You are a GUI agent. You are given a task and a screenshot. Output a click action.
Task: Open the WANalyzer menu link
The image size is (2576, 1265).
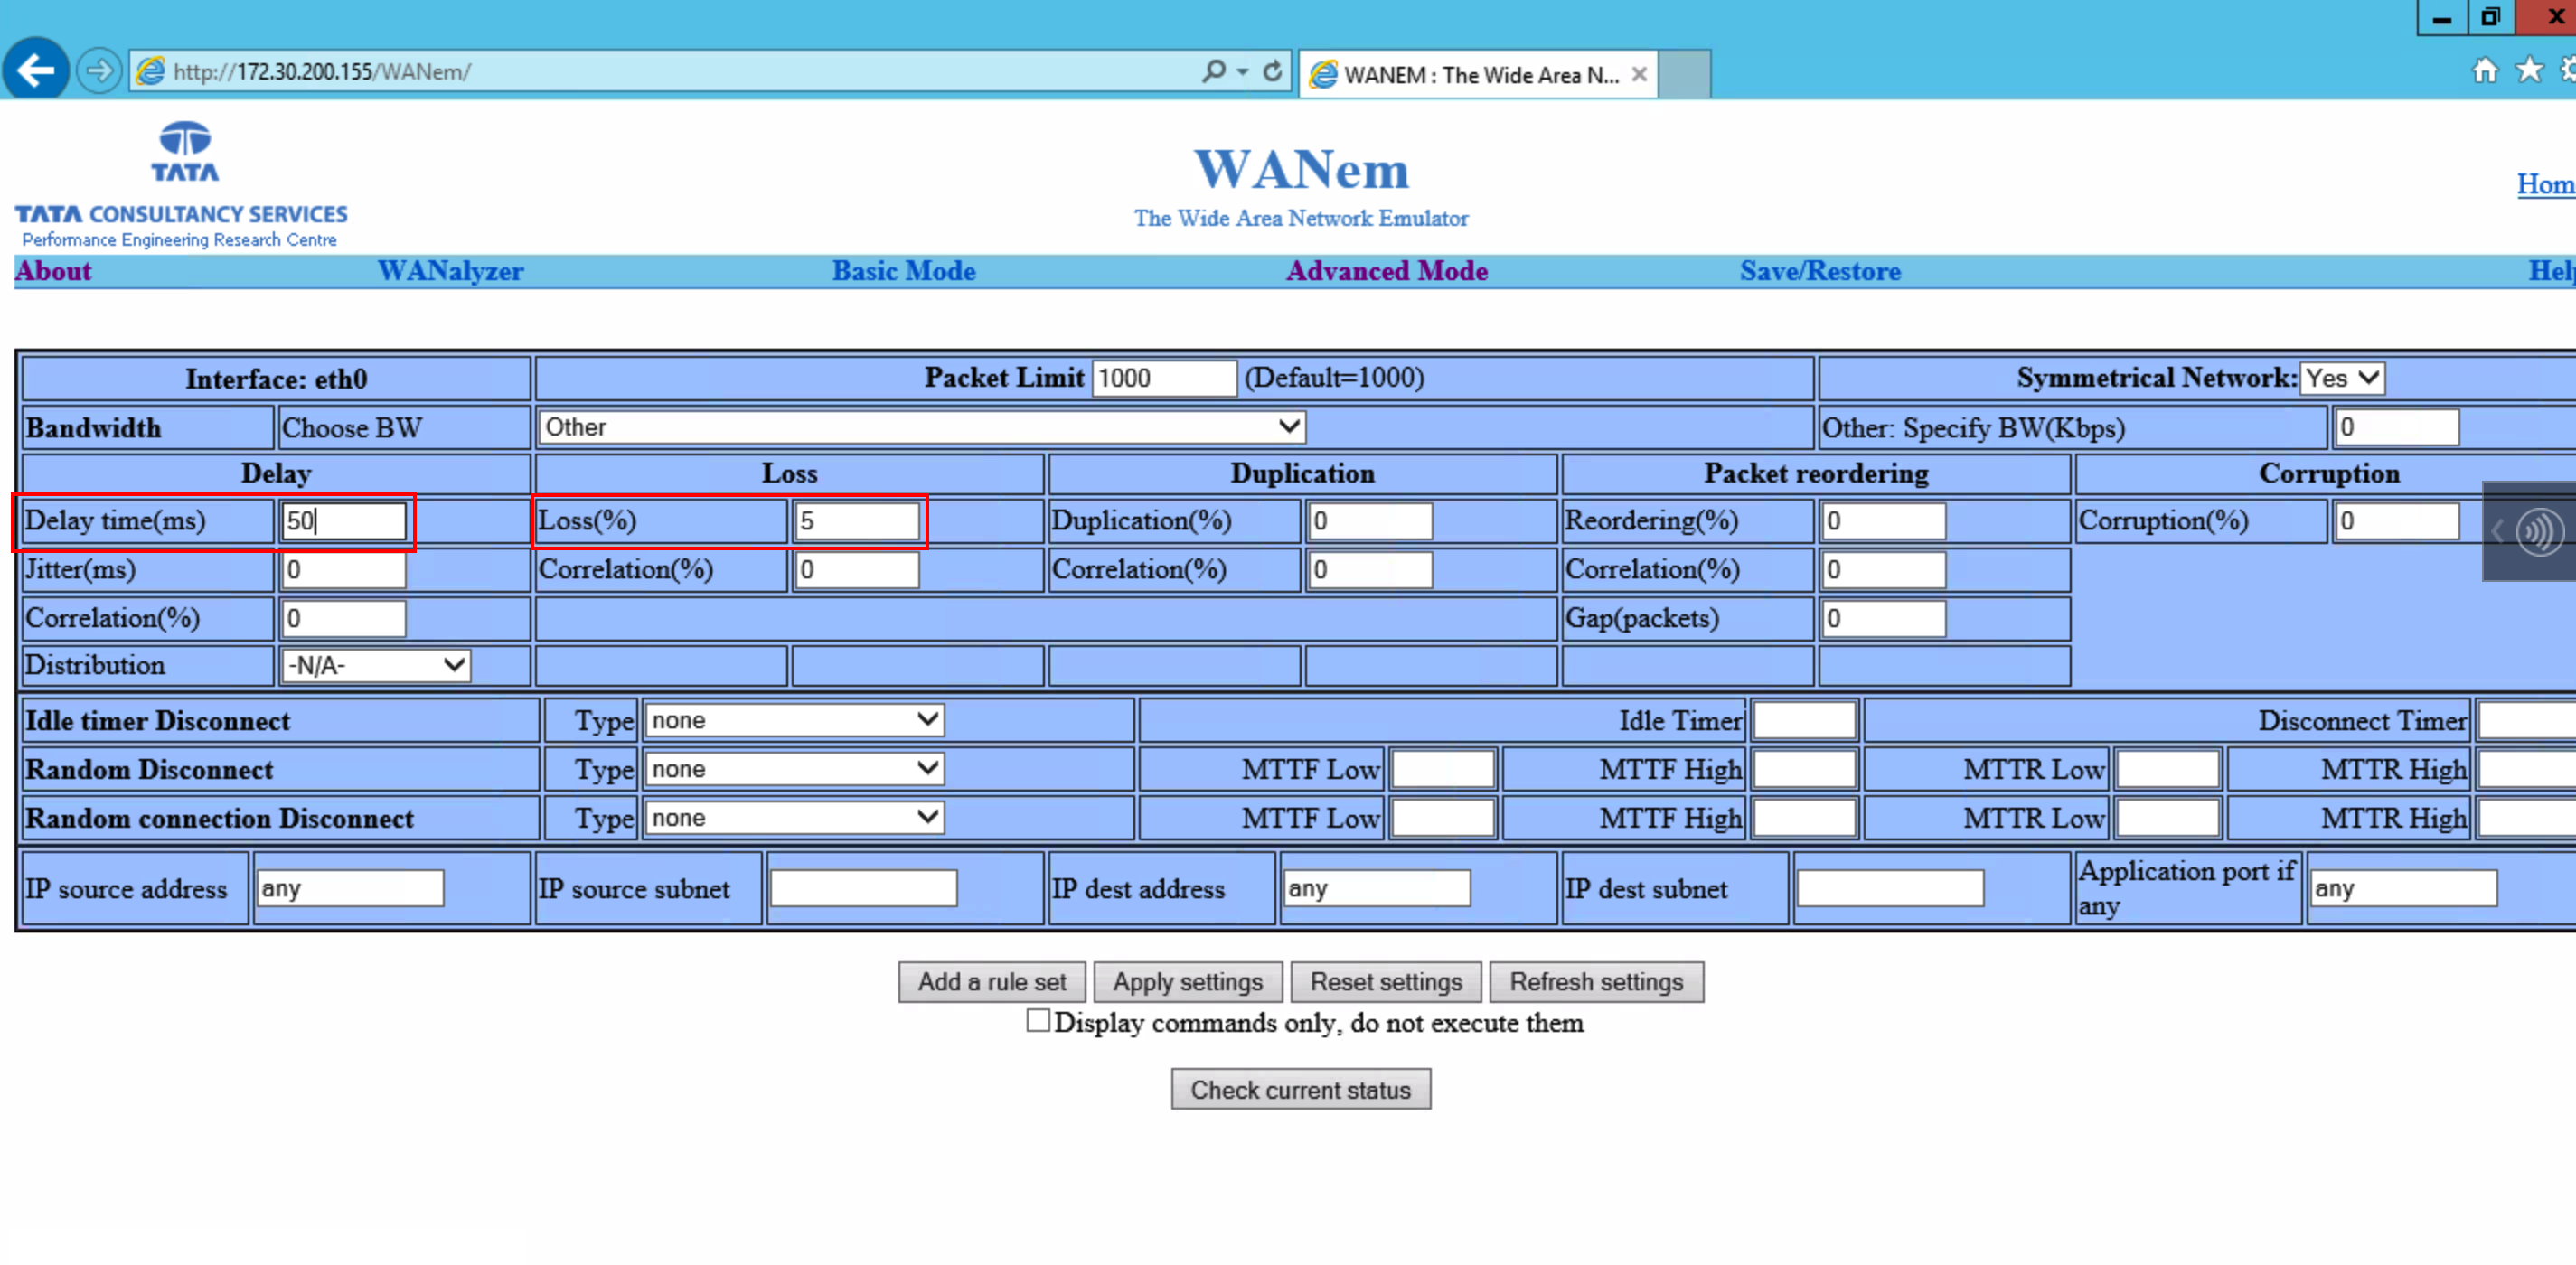pyautogui.click(x=450, y=271)
